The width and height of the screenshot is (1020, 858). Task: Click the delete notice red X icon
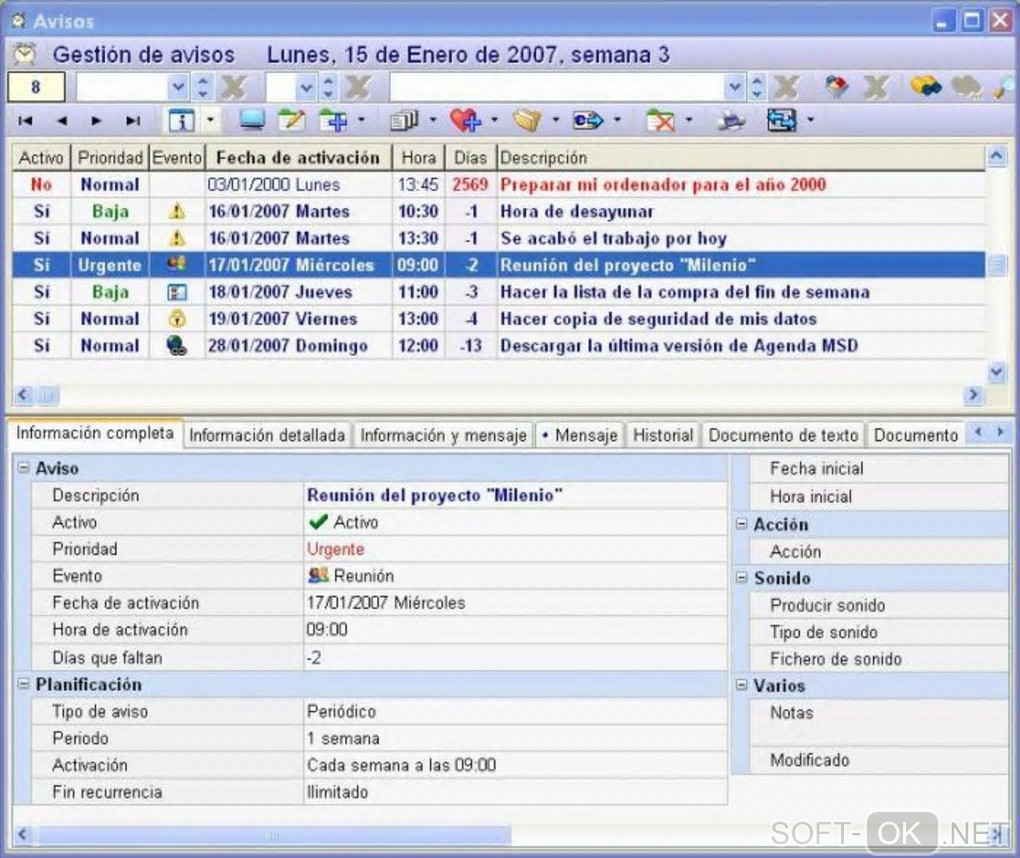click(x=660, y=120)
